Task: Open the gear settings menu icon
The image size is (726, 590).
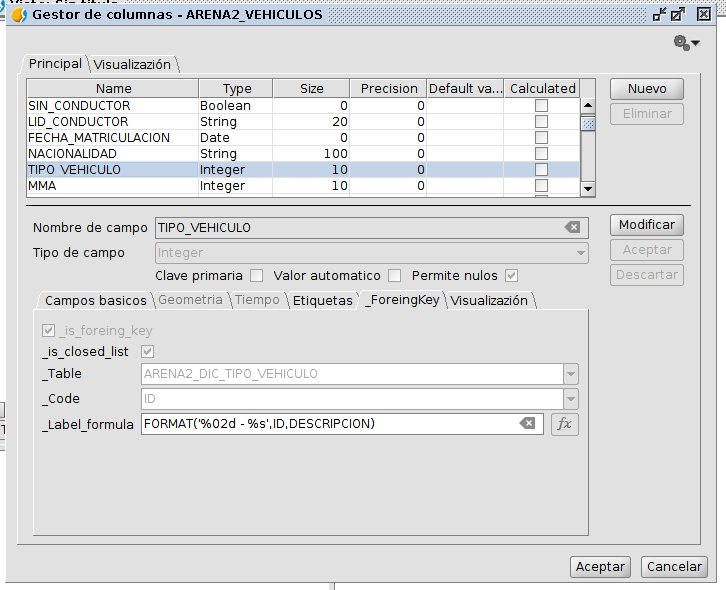Action: [684, 43]
